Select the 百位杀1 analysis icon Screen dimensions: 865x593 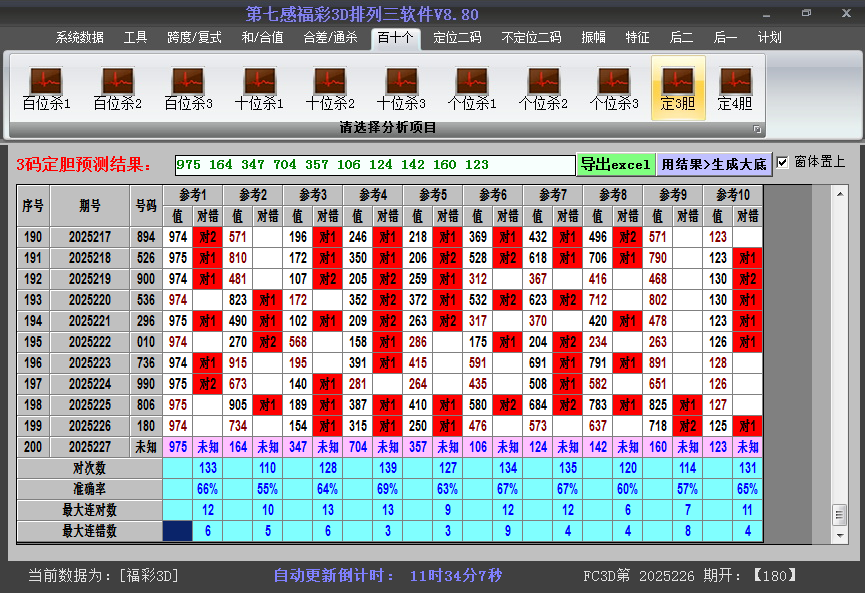click(46, 88)
